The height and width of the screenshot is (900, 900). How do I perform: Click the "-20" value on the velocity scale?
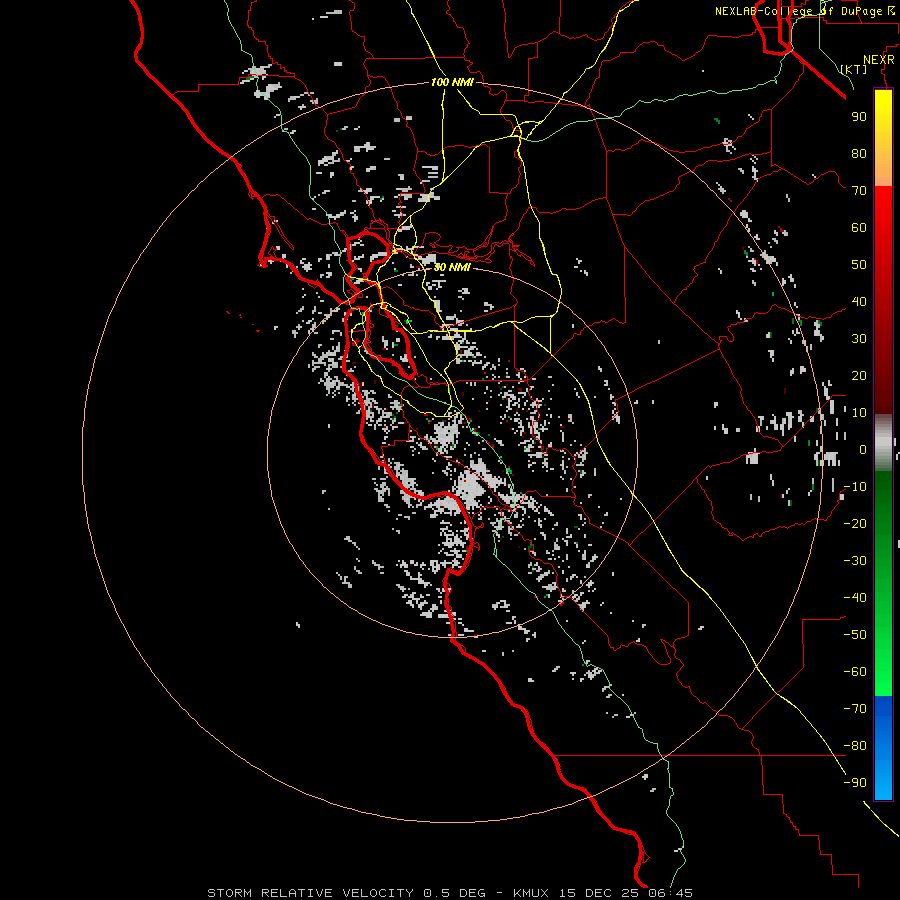coord(855,523)
